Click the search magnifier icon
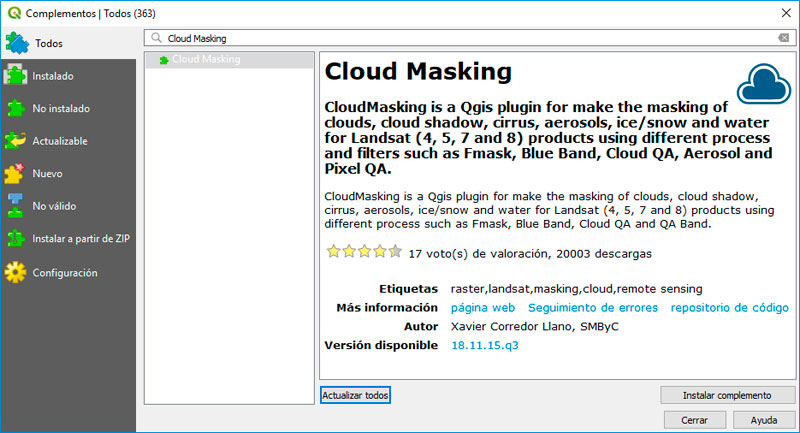Image resolution: width=800 pixels, height=433 pixels. [157, 38]
